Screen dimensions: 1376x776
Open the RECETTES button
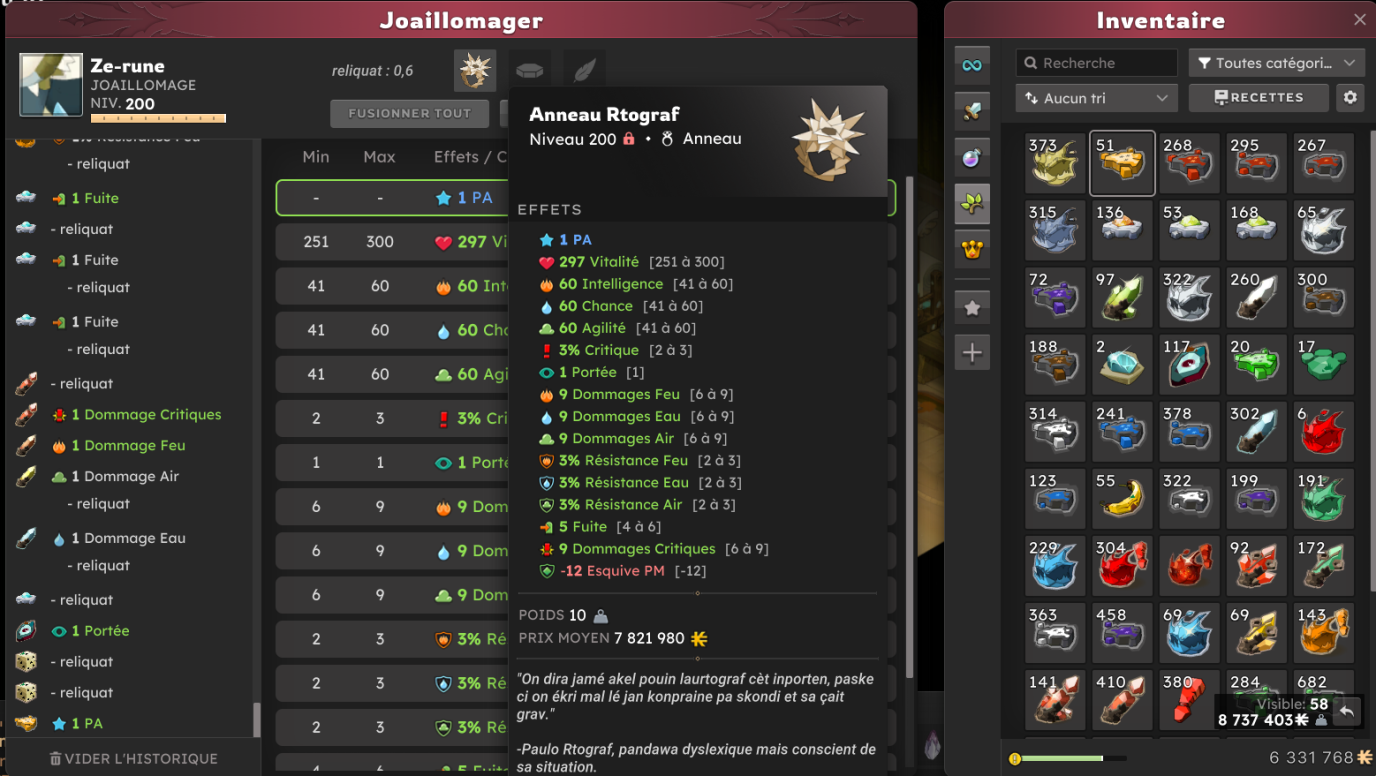click(1259, 98)
